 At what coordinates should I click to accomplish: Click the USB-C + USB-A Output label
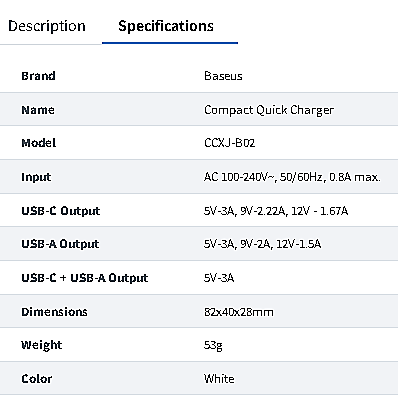click(85, 278)
